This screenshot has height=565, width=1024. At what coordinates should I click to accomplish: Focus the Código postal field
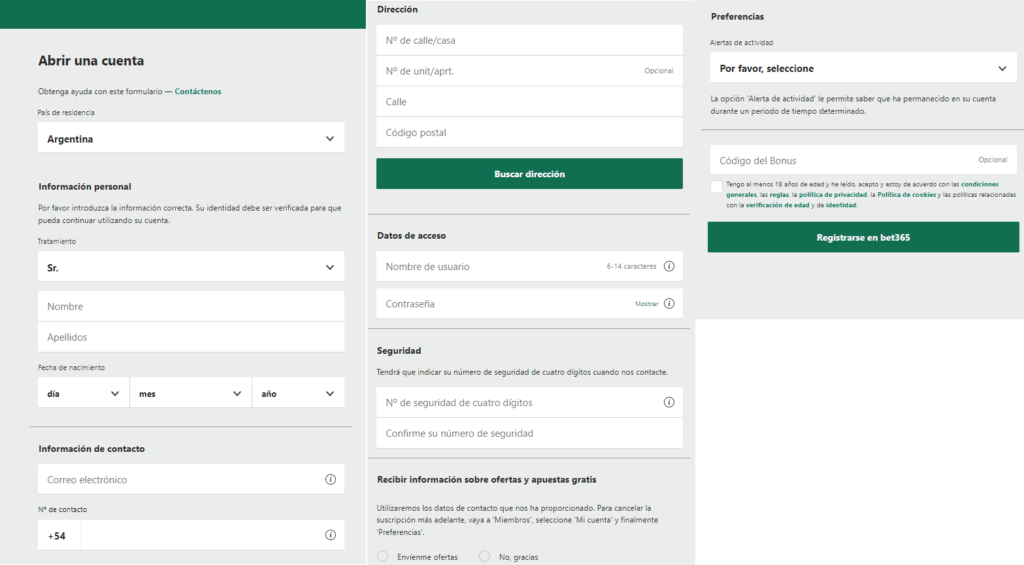tap(530, 133)
